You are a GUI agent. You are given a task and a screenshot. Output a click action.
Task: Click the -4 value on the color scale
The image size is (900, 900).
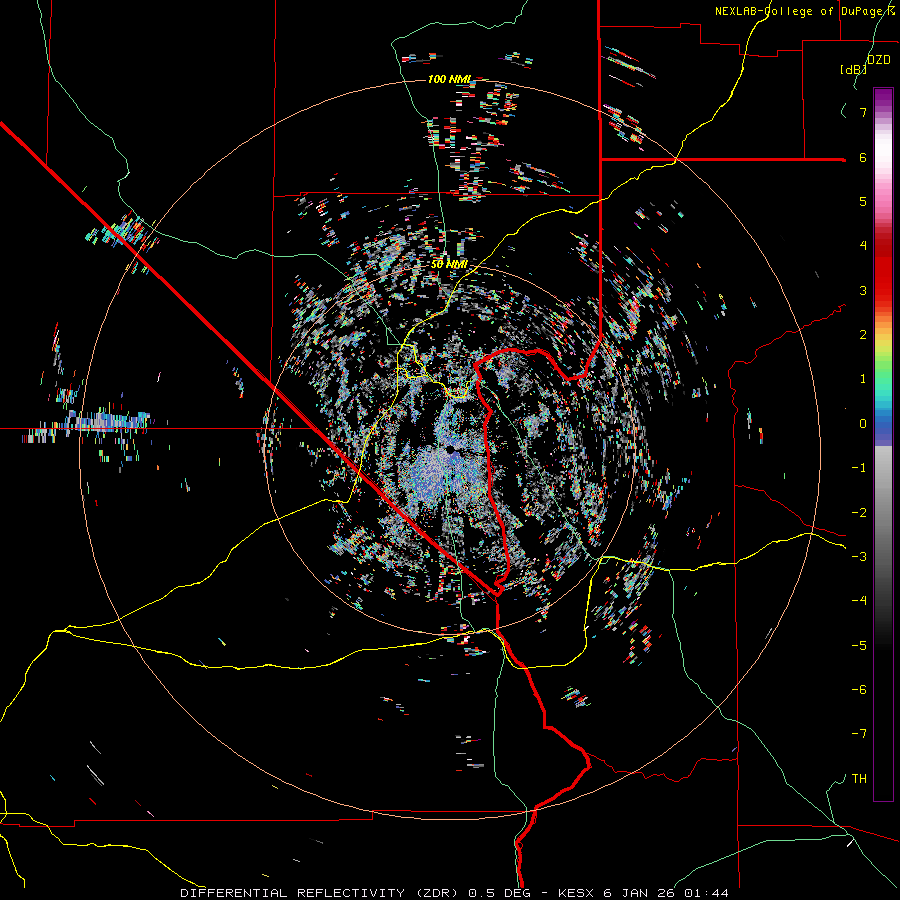pos(859,601)
